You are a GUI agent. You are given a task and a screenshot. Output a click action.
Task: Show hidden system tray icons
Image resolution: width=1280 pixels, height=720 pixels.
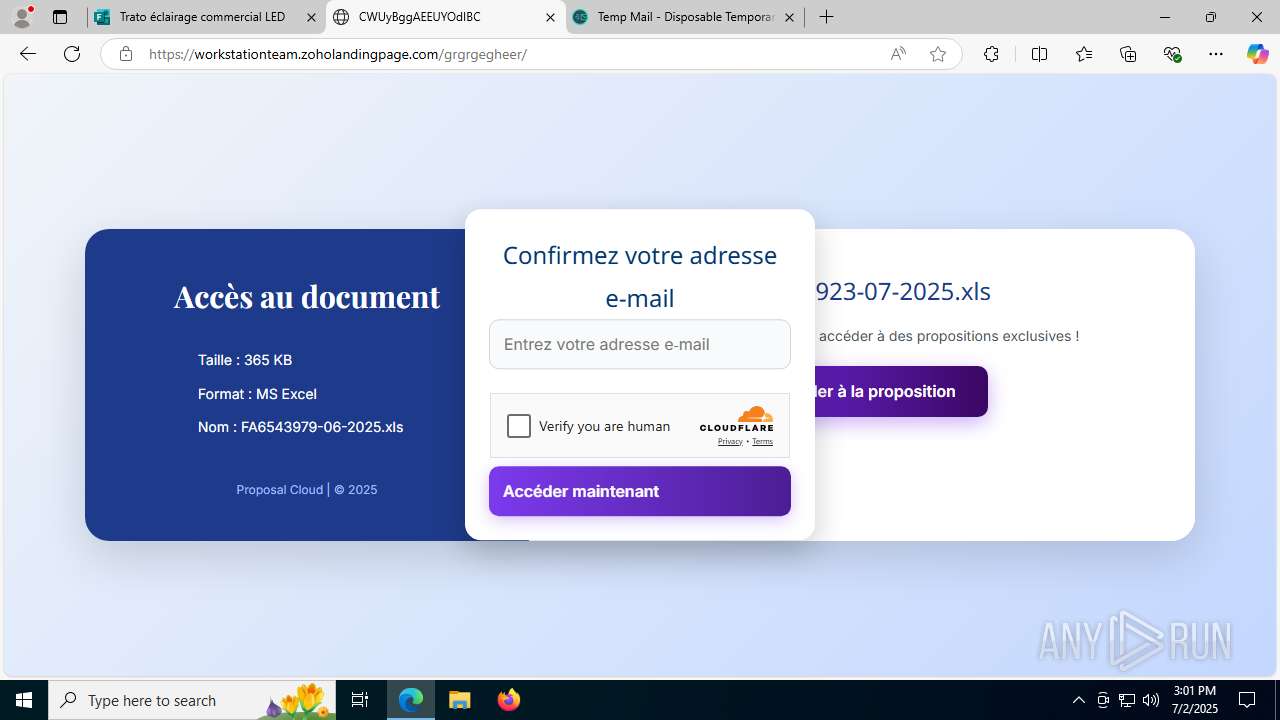coord(1078,700)
